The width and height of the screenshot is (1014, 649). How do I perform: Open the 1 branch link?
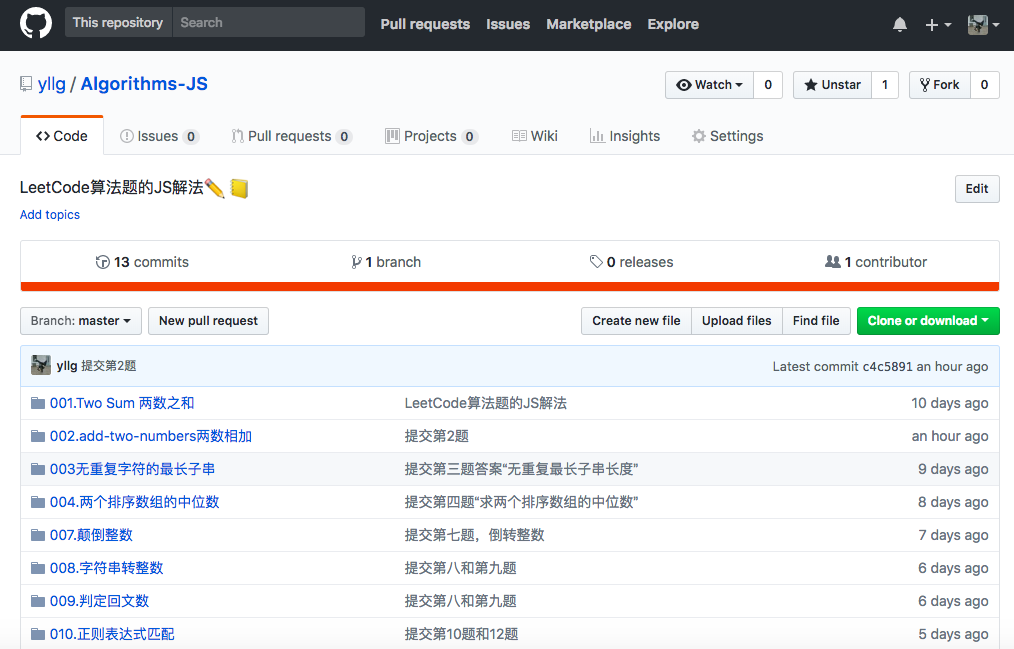(x=386, y=262)
